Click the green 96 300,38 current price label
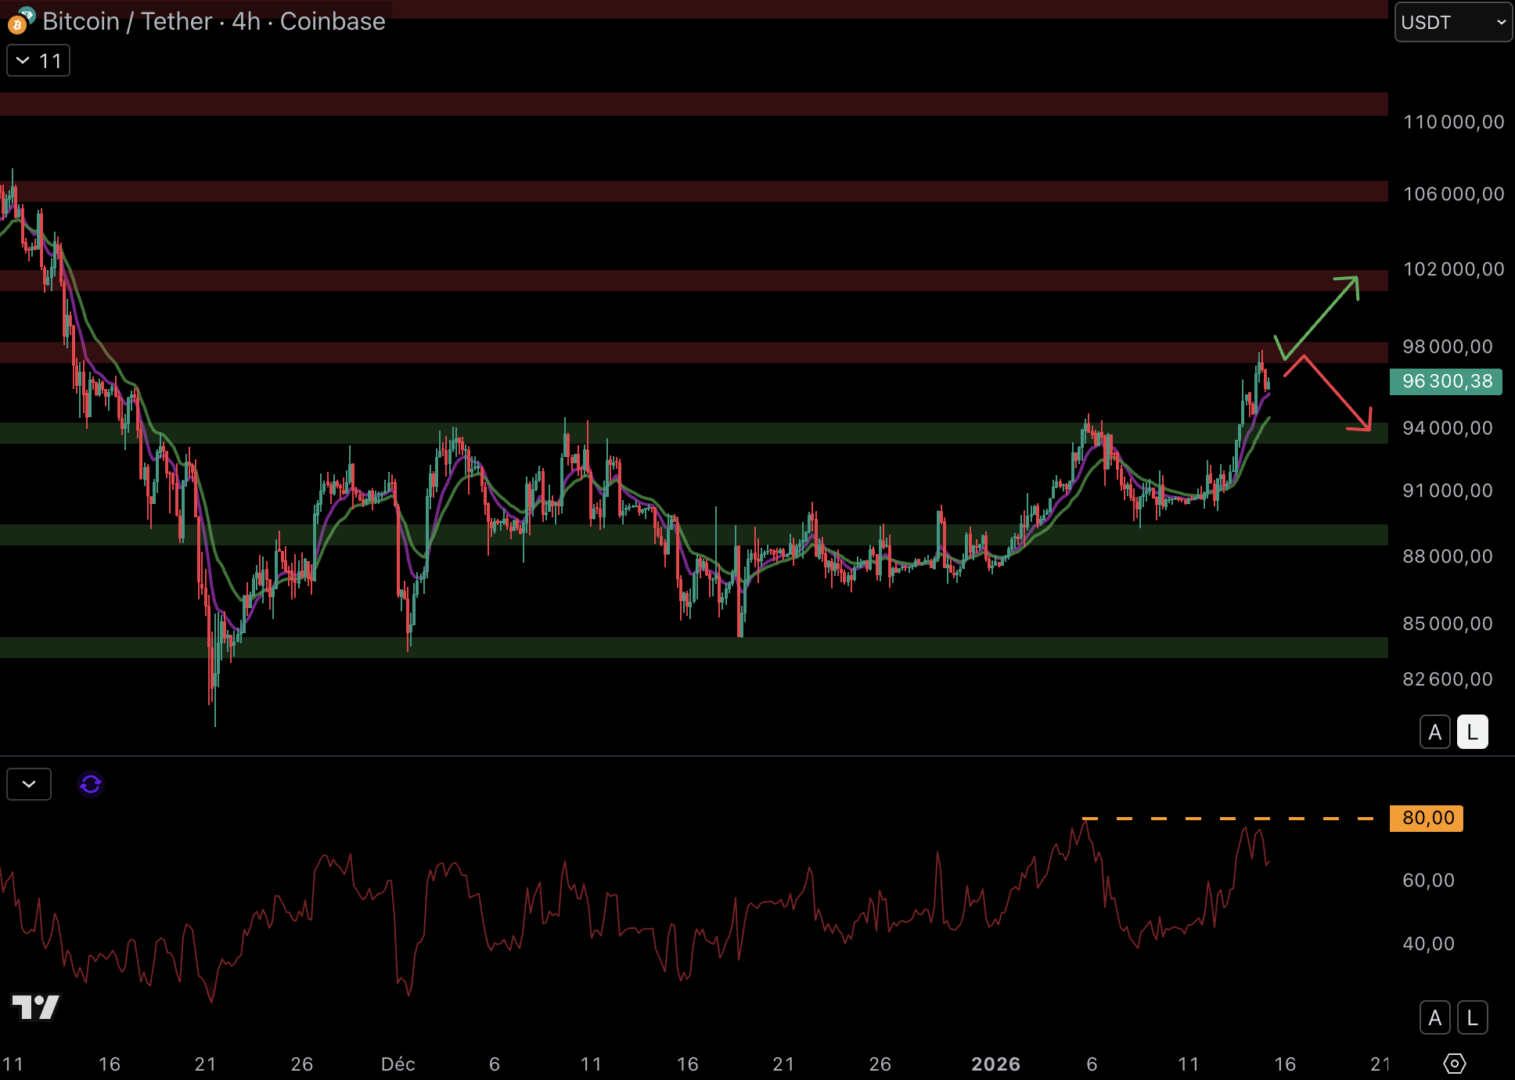The image size is (1515, 1080). [1446, 381]
